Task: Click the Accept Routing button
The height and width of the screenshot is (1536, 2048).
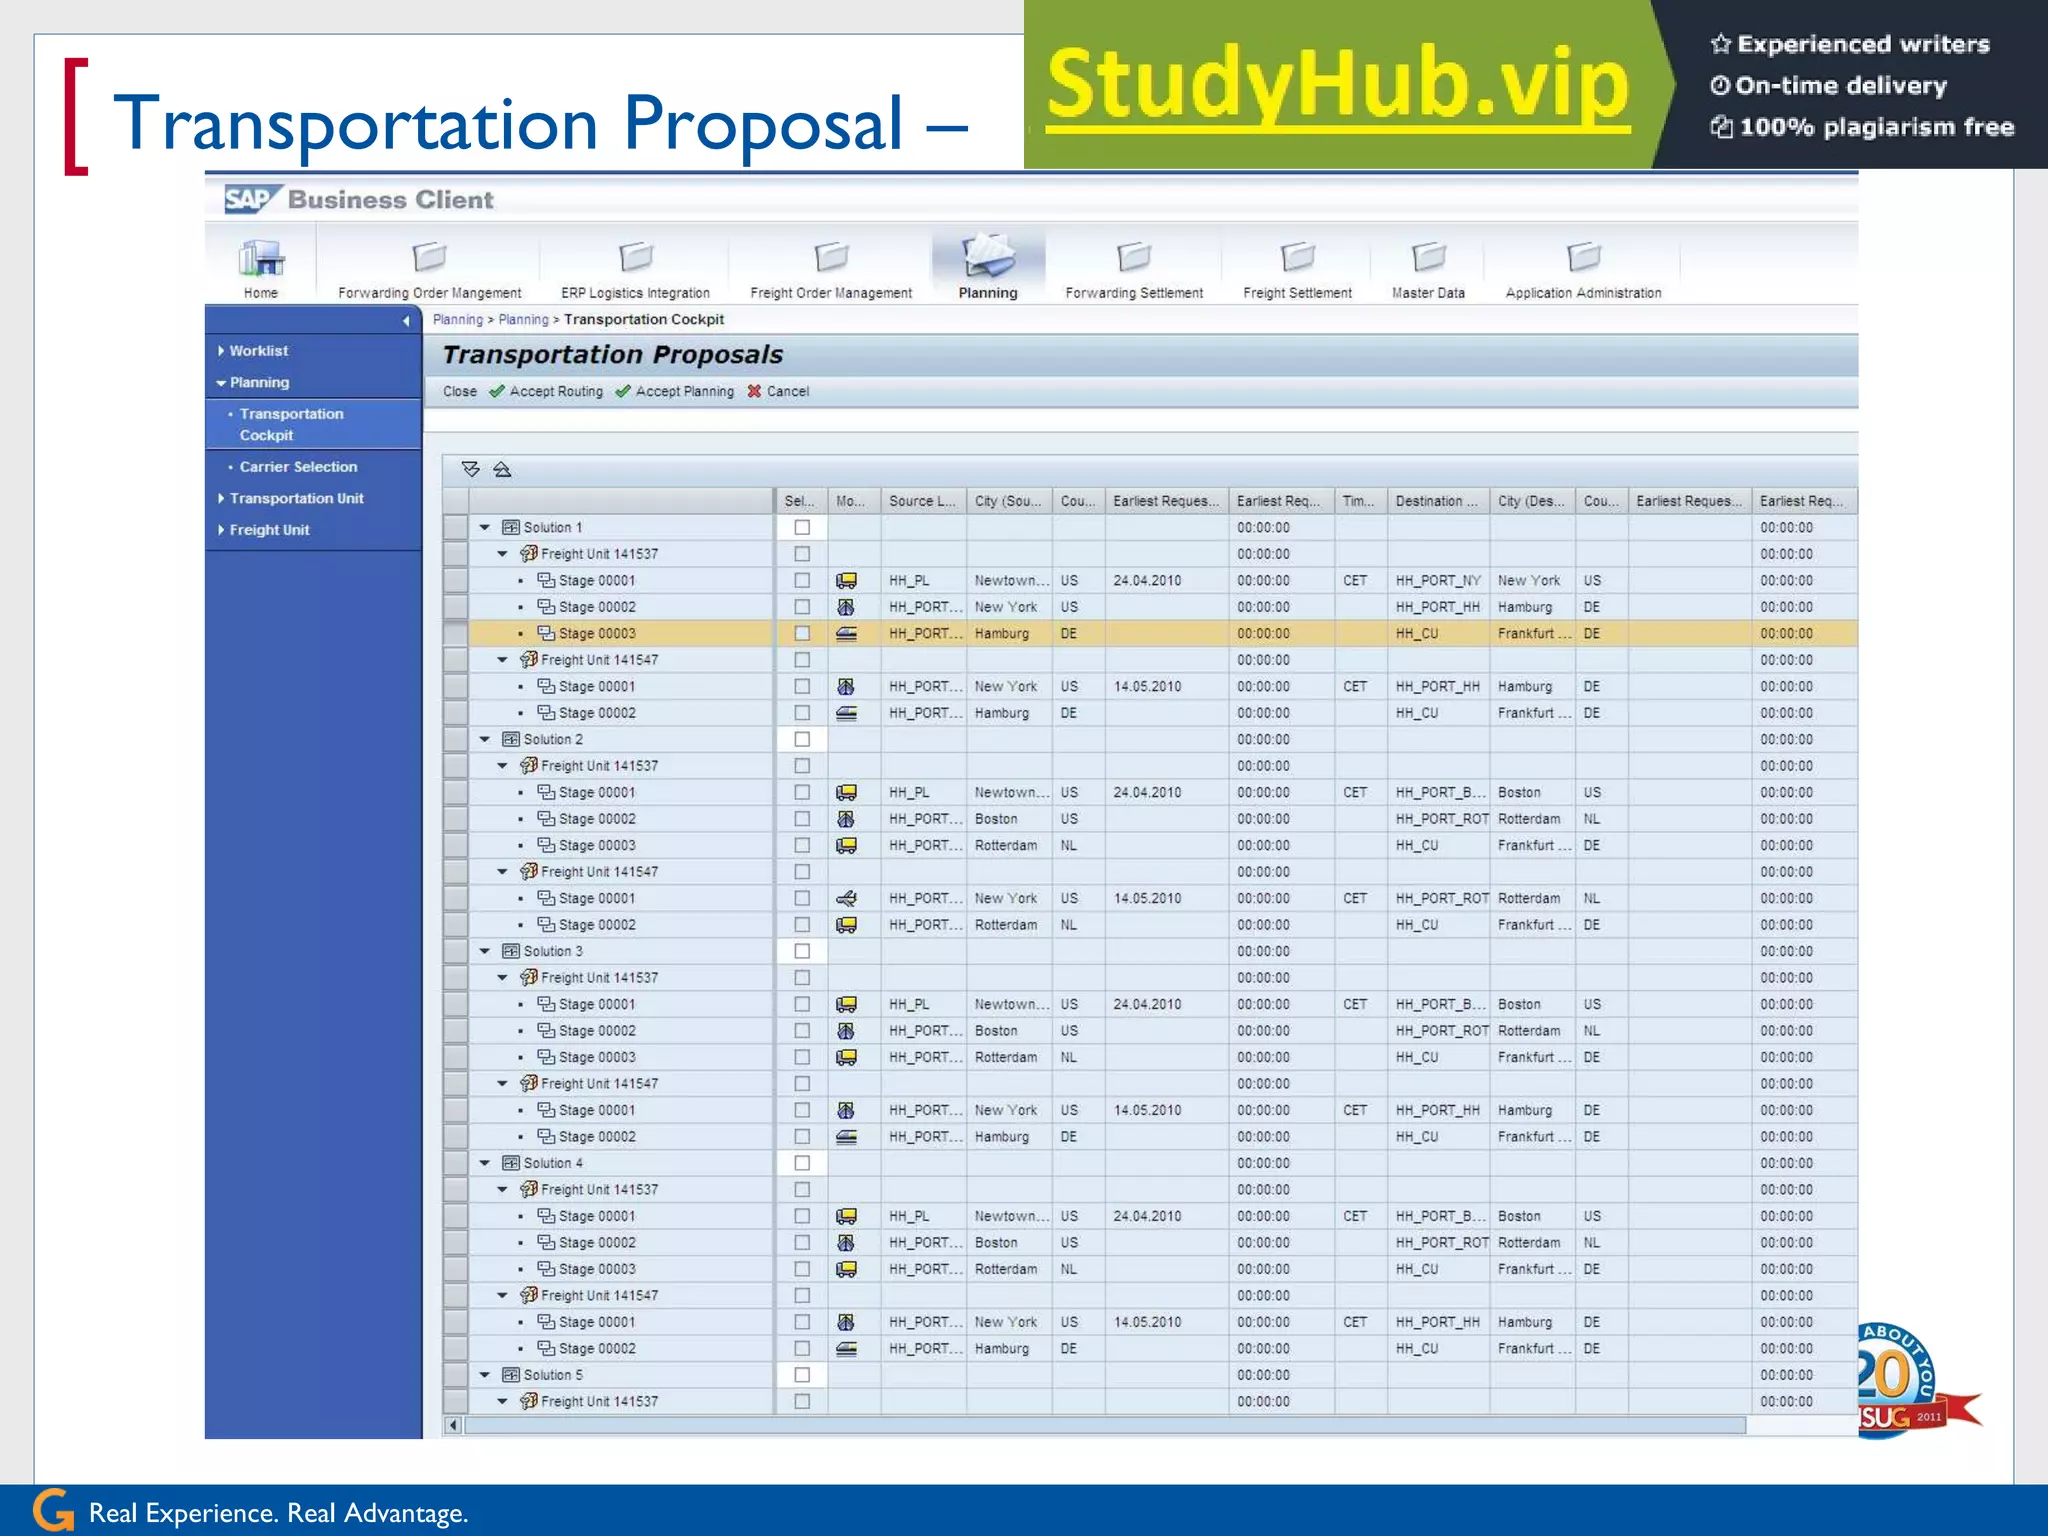Action: click(546, 391)
